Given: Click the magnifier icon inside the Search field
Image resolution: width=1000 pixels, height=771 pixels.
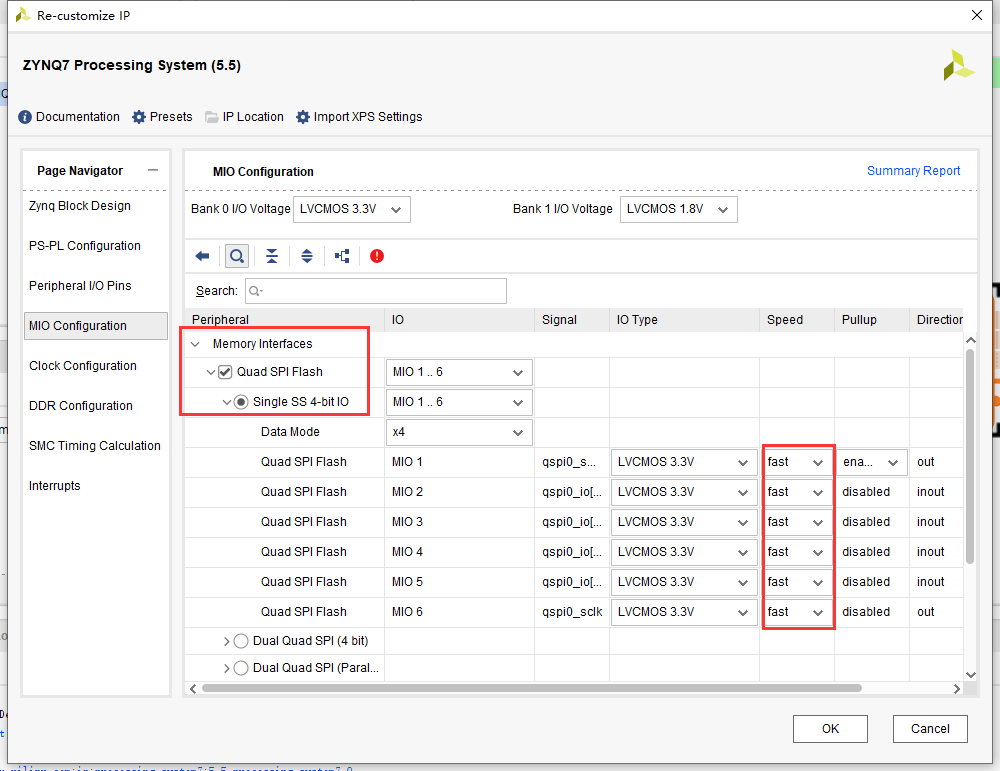Looking at the screenshot, I should point(255,291).
